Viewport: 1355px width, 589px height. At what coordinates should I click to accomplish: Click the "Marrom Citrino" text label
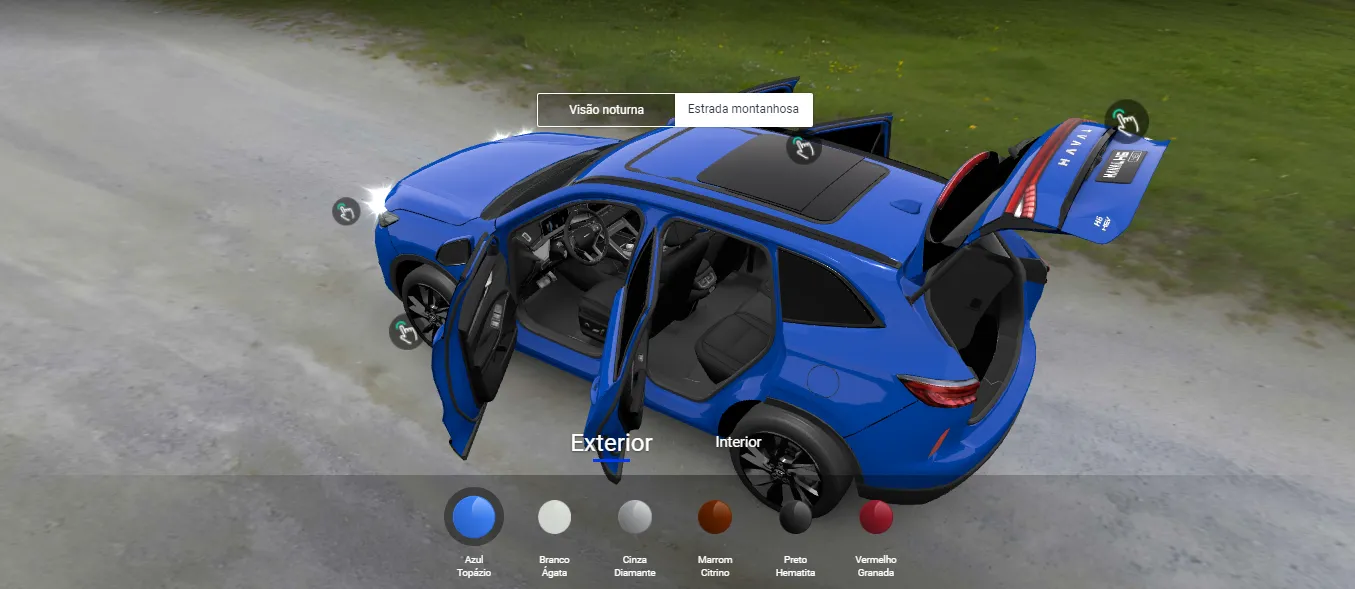click(x=715, y=566)
